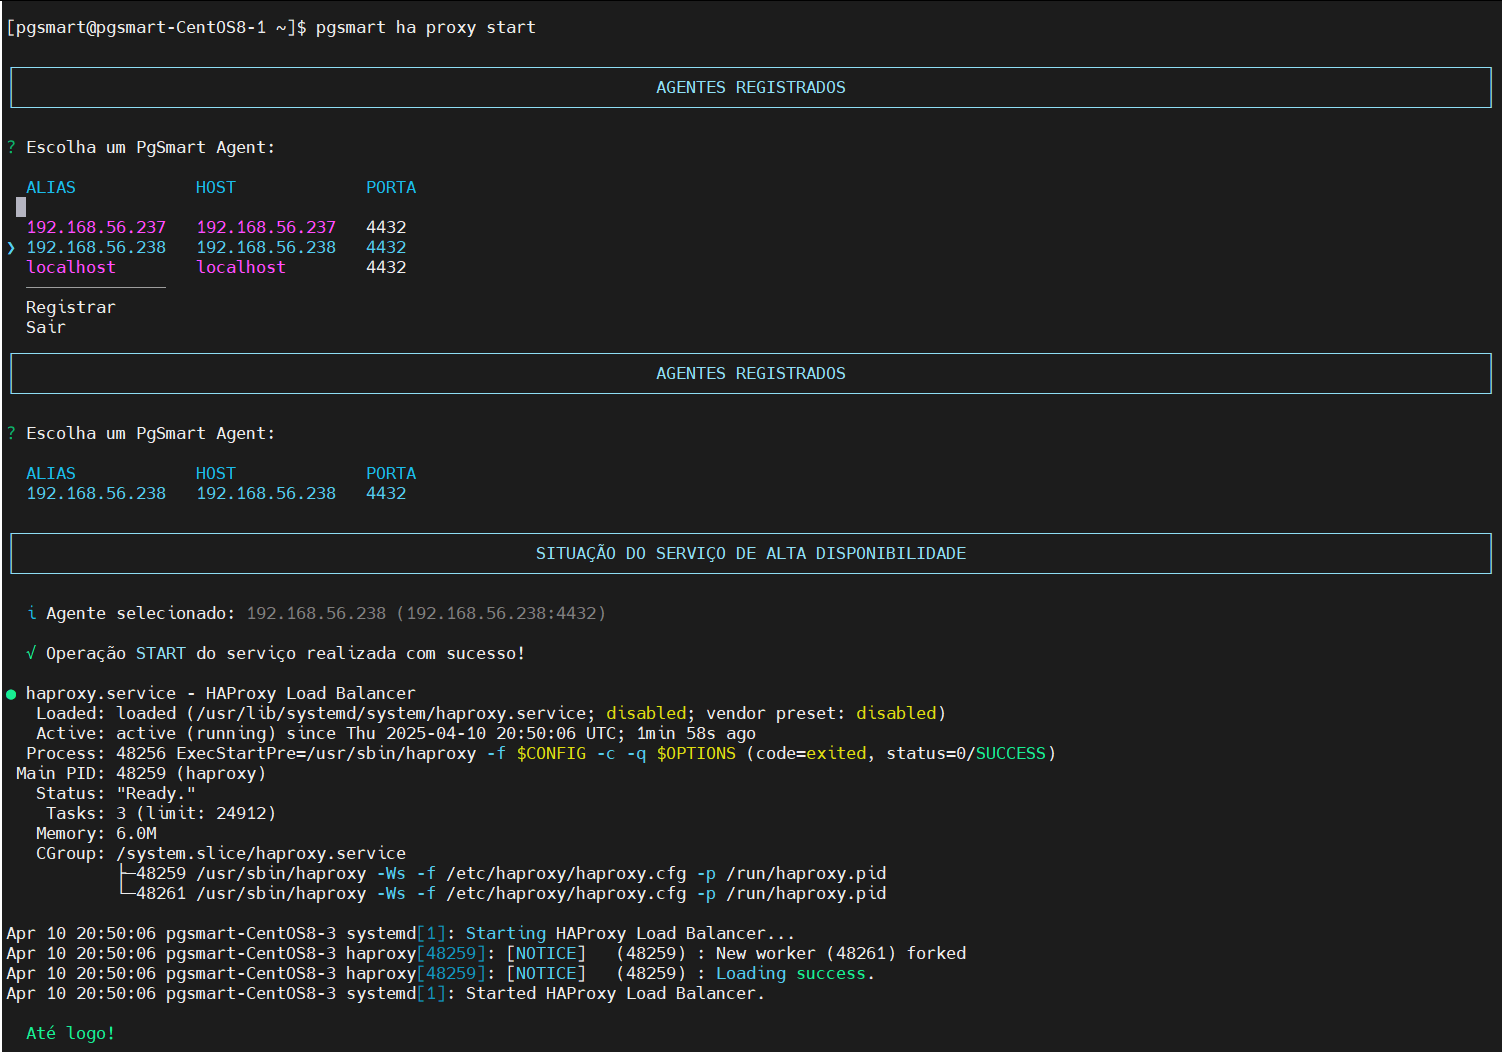Click the 'Tasks: 3 (limit: 24912)' line
The height and width of the screenshot is (1052, 1502).
point(161,813)
